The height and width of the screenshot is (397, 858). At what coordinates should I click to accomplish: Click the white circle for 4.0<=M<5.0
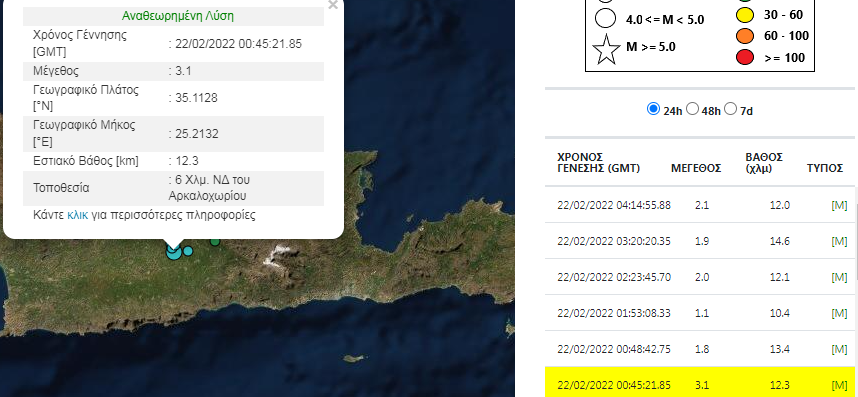coord(606,18)
